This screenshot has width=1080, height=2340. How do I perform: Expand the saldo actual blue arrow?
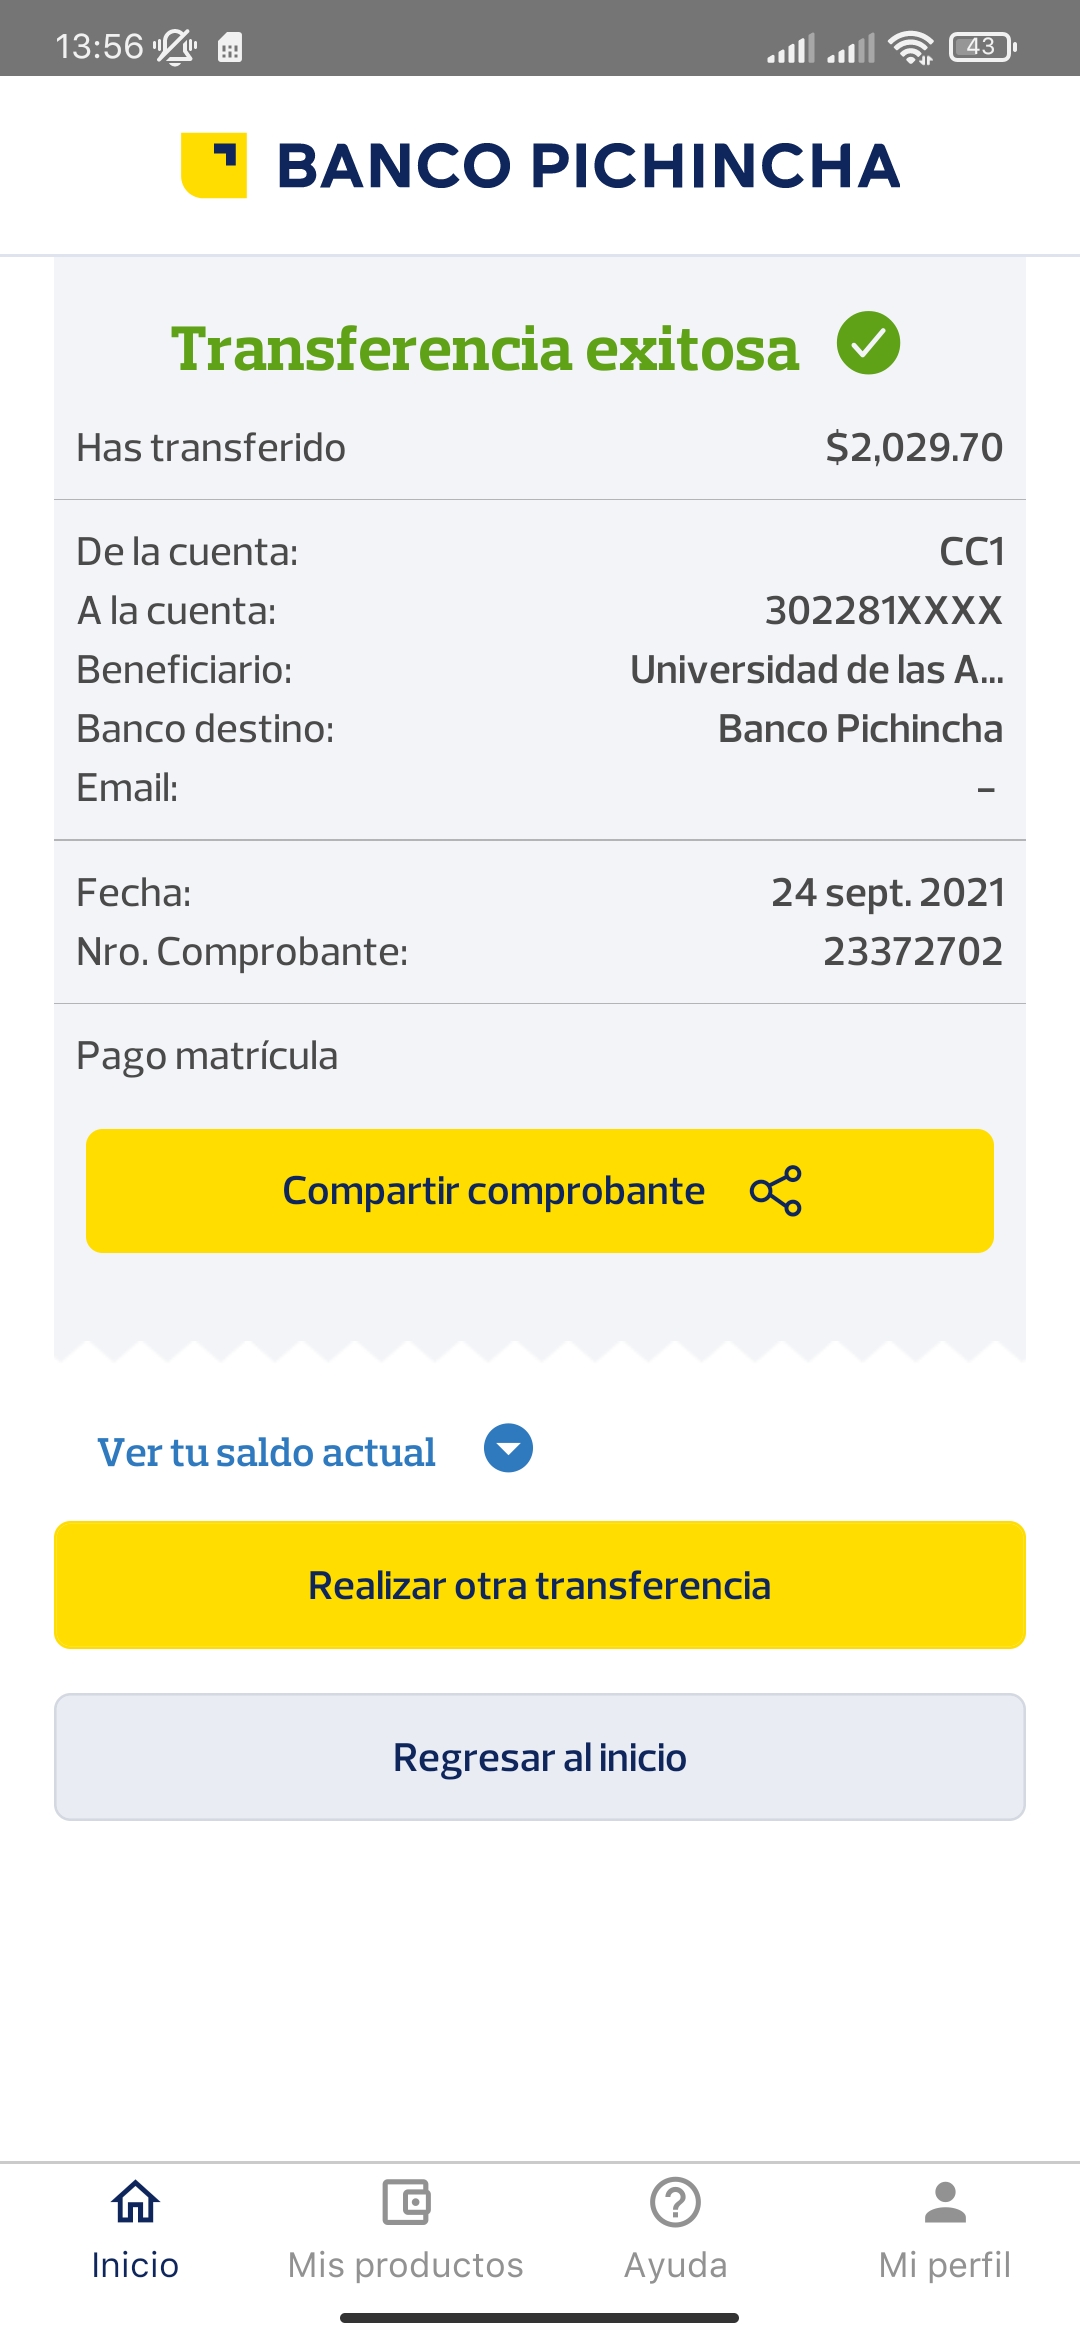tap(508, 1449)
